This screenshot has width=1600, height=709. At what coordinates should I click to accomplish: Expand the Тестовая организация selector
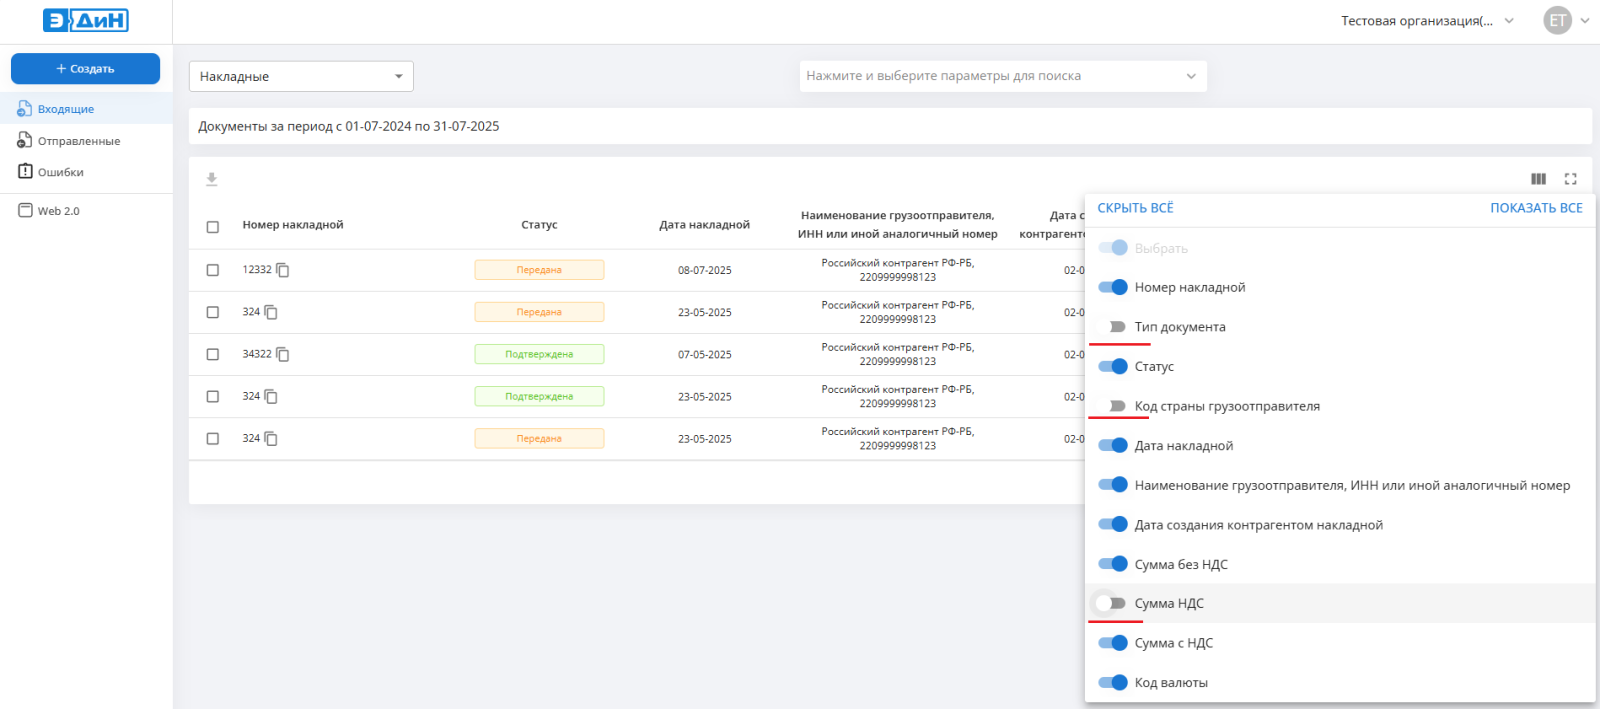[1427, 21]
